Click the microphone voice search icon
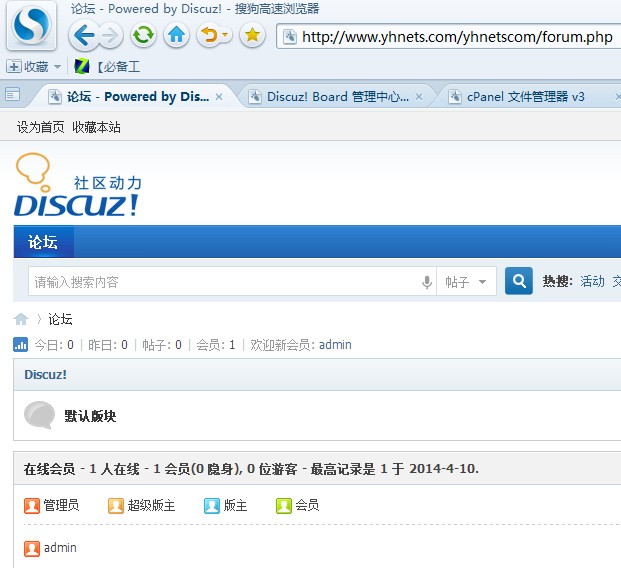The image size is (621, 568). click(427, 282)
